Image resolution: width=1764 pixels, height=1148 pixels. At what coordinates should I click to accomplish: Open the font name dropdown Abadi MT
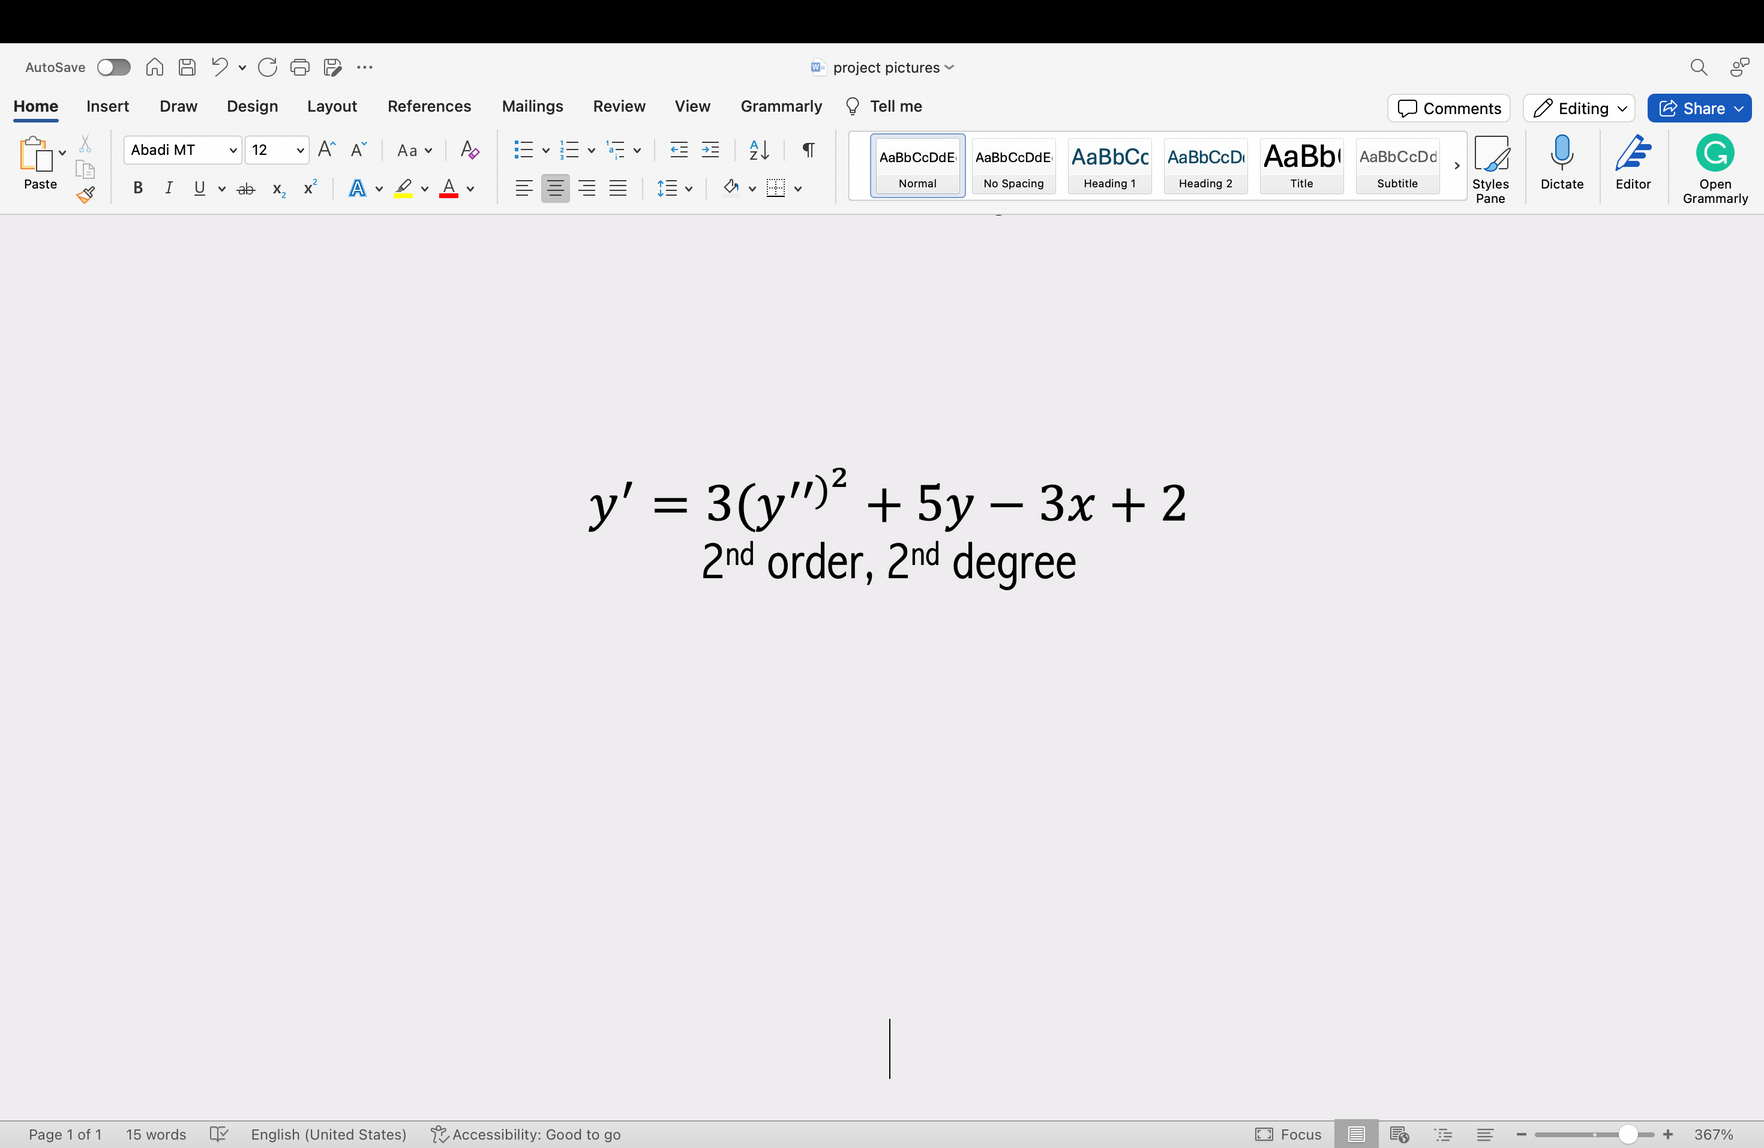pyautogui.click(x=183, y=150)
